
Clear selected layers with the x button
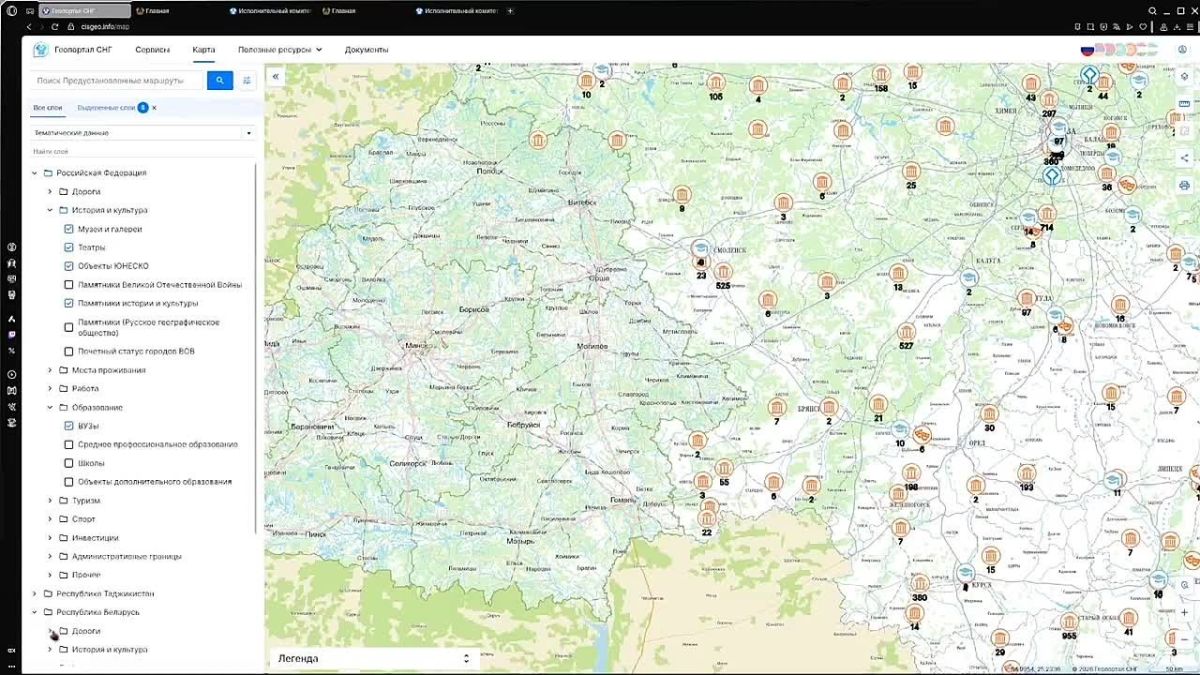[x=154, y=107]
